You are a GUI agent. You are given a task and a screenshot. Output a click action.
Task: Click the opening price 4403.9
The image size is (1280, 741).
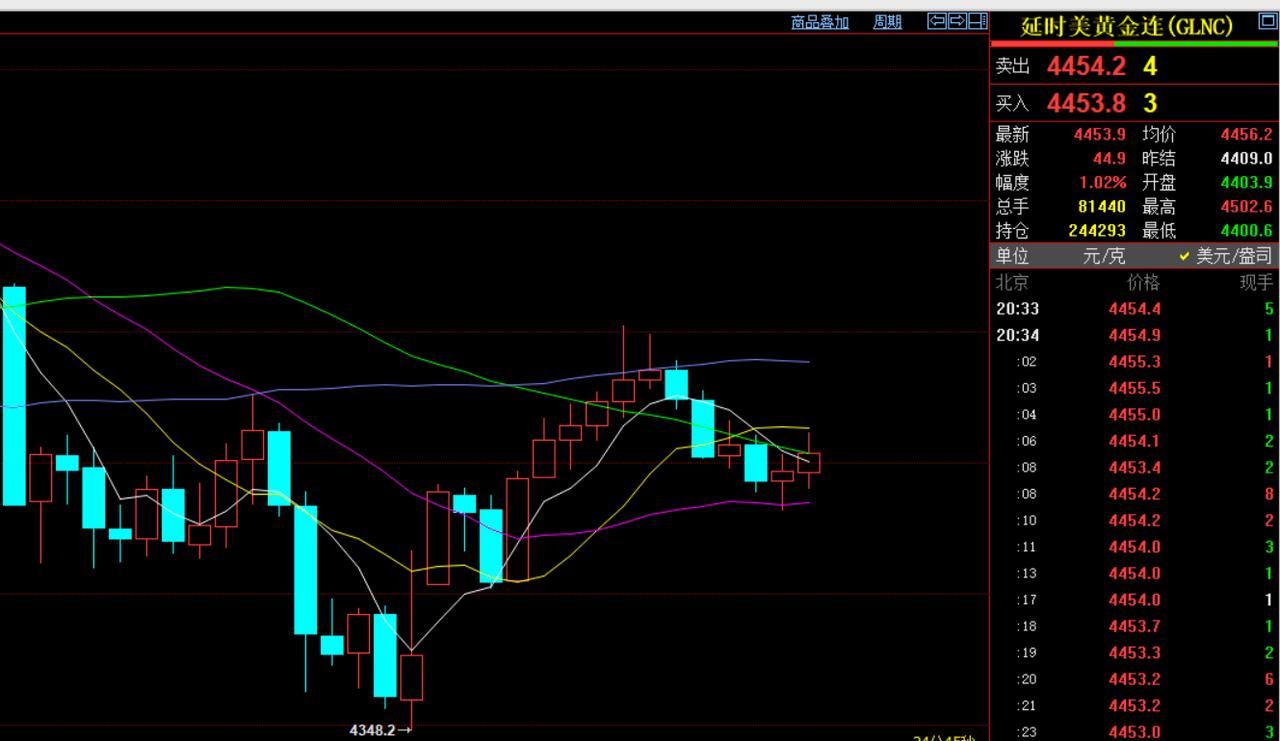click(x=1246, y=183)
